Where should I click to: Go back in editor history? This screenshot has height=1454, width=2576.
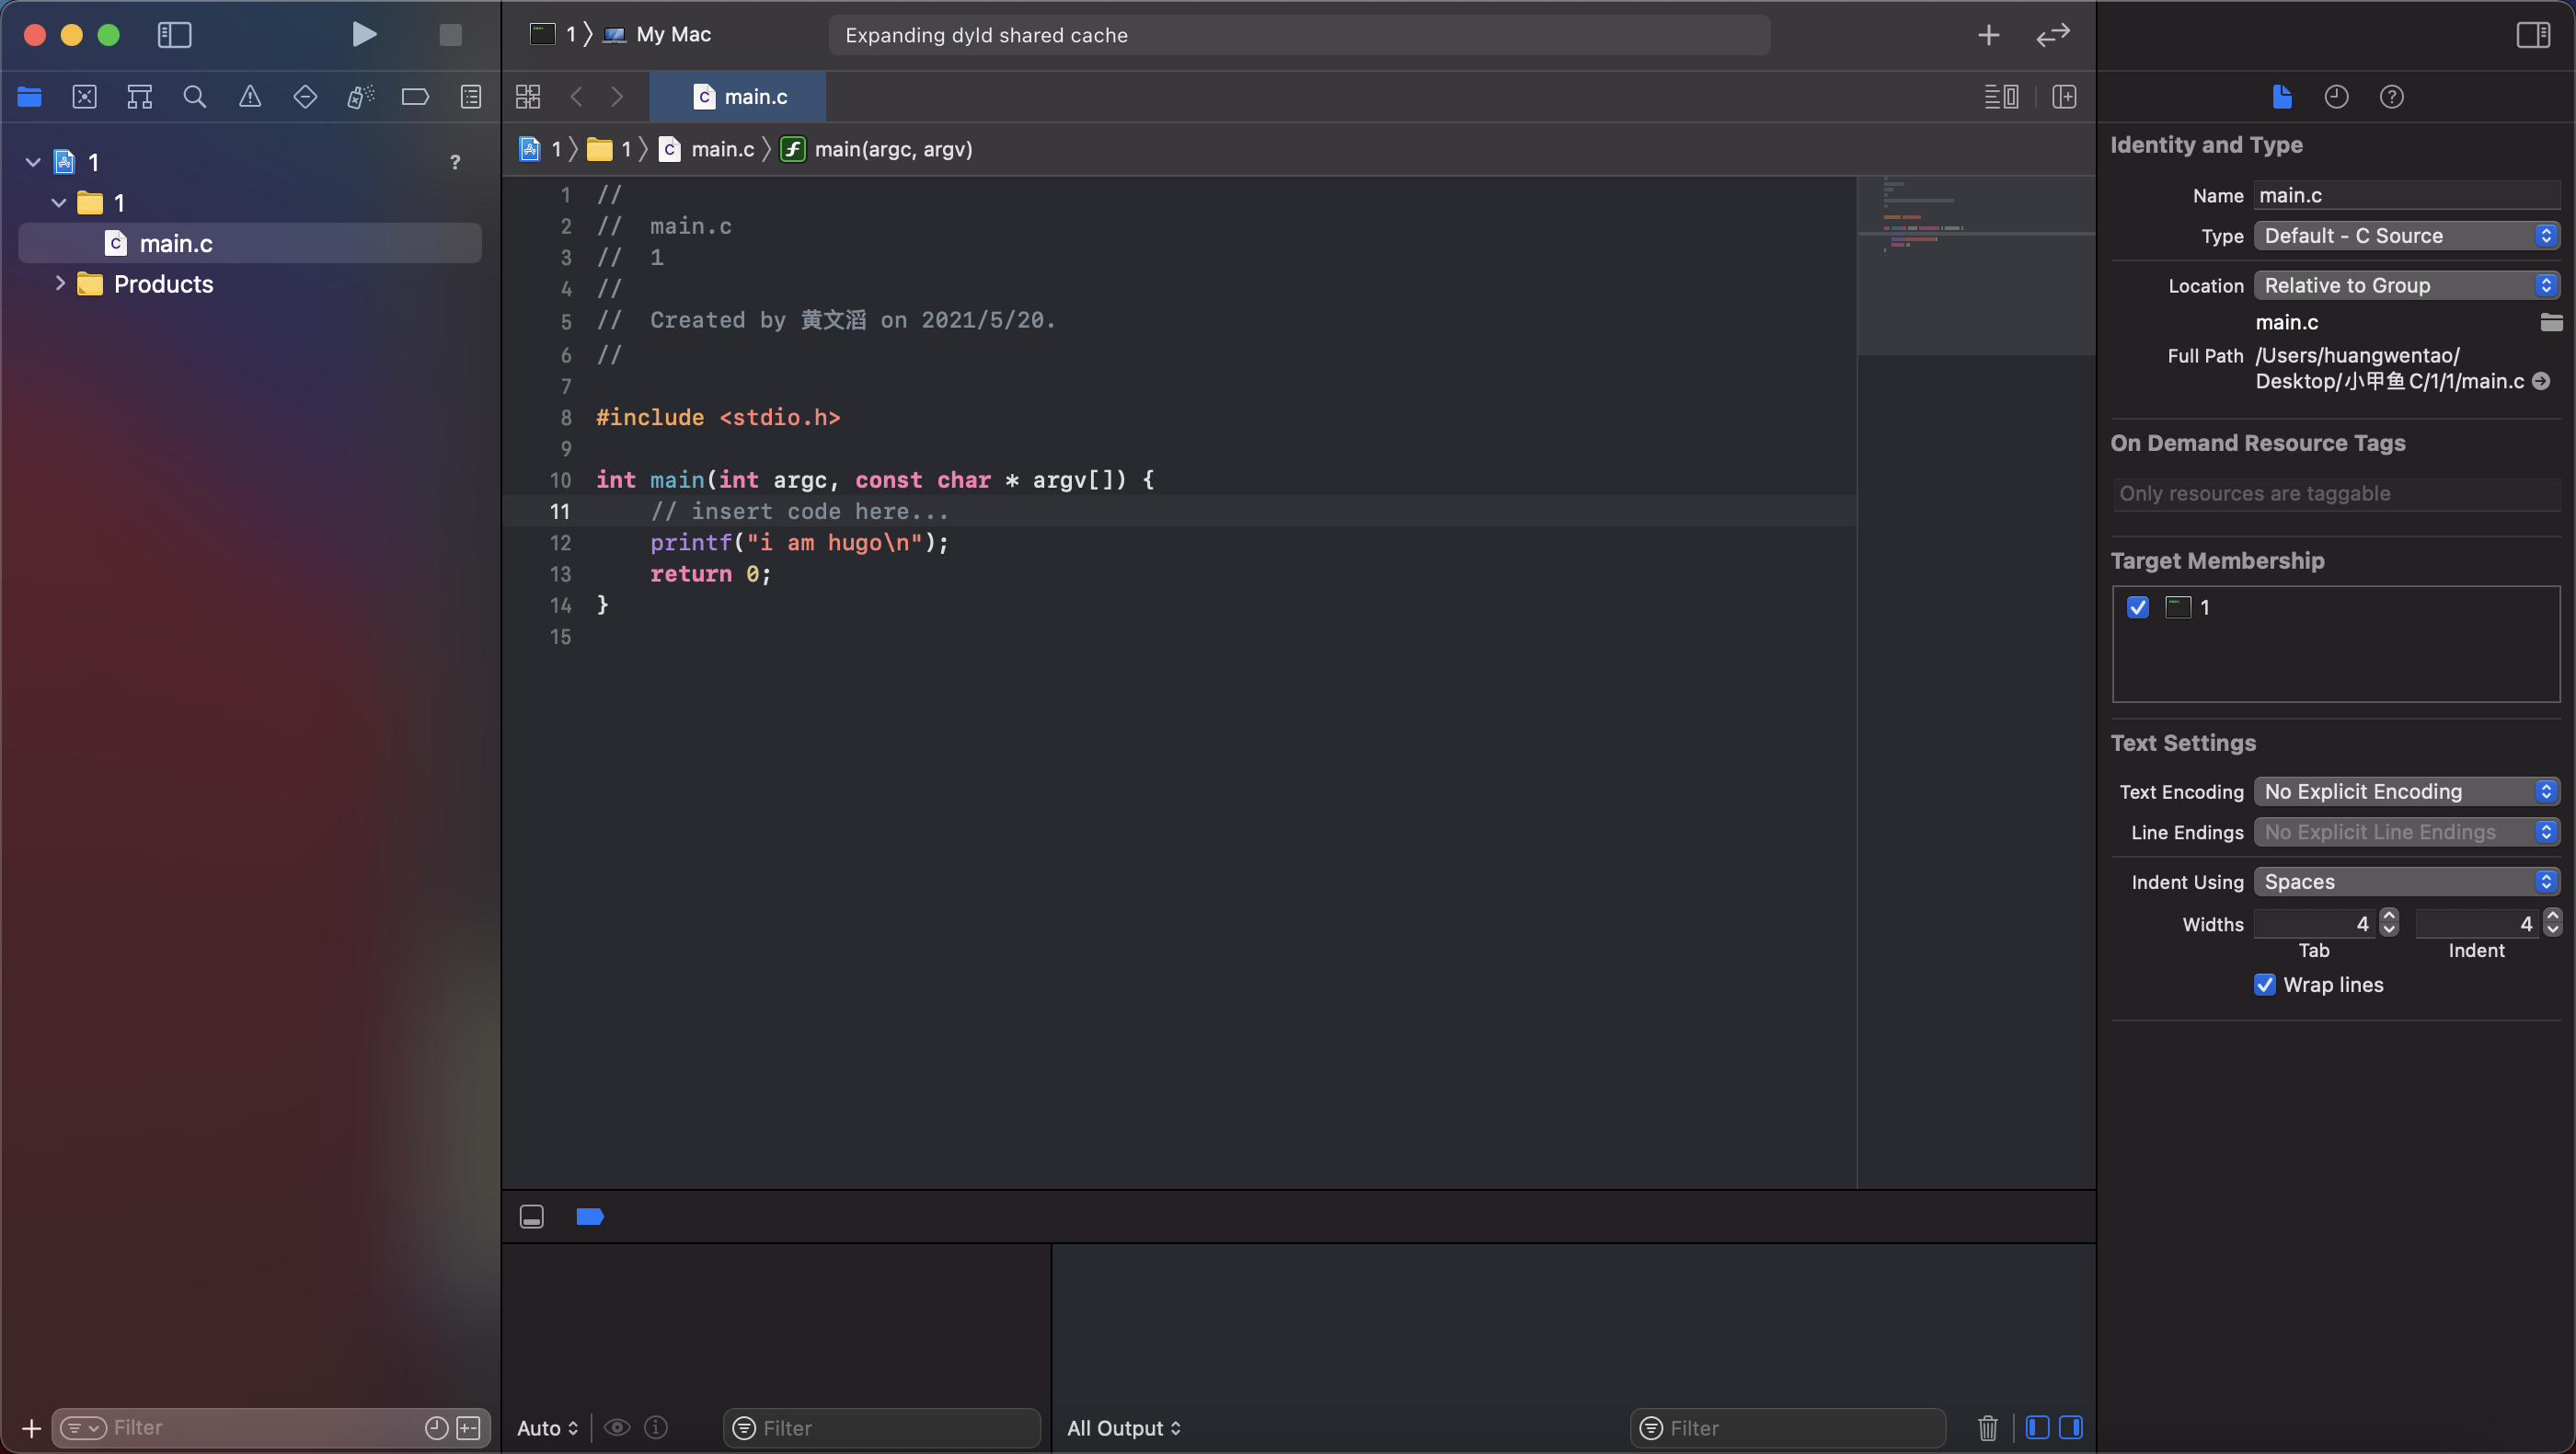tap(577, 97)
